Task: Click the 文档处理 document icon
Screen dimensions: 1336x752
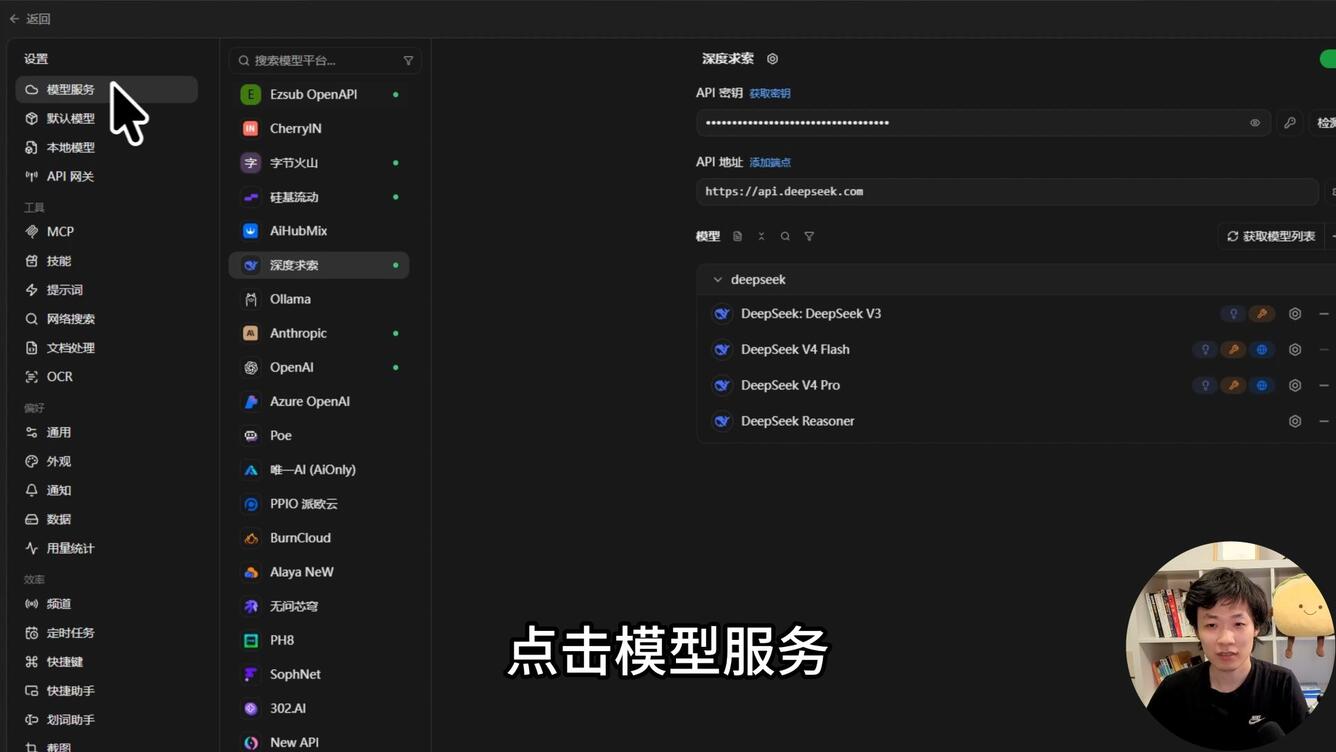Action: pyautogui.click(x=32, y=348)
